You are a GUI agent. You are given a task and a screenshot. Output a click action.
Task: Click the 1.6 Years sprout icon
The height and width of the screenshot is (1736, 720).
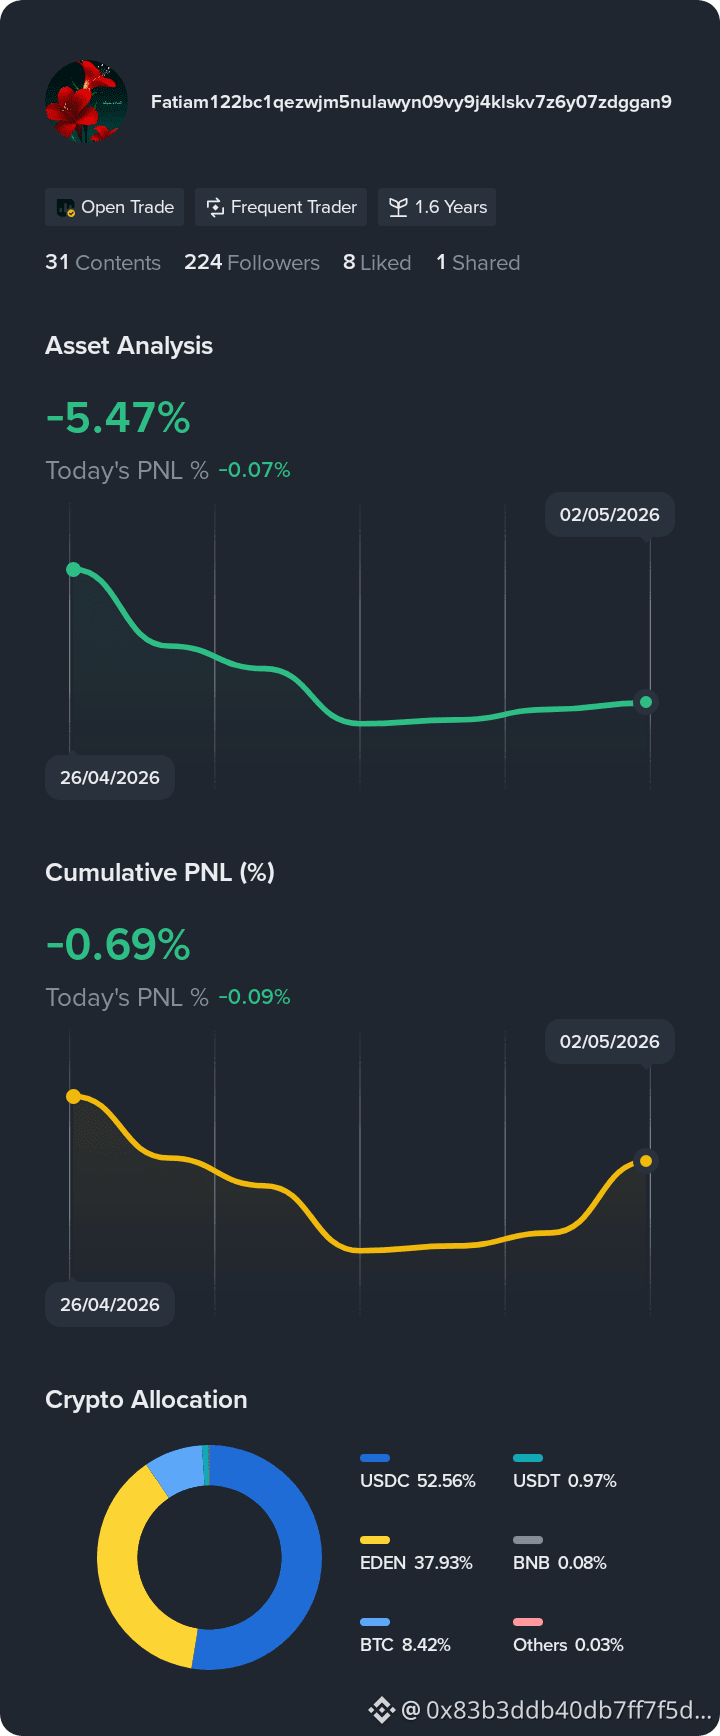point(398,208)
